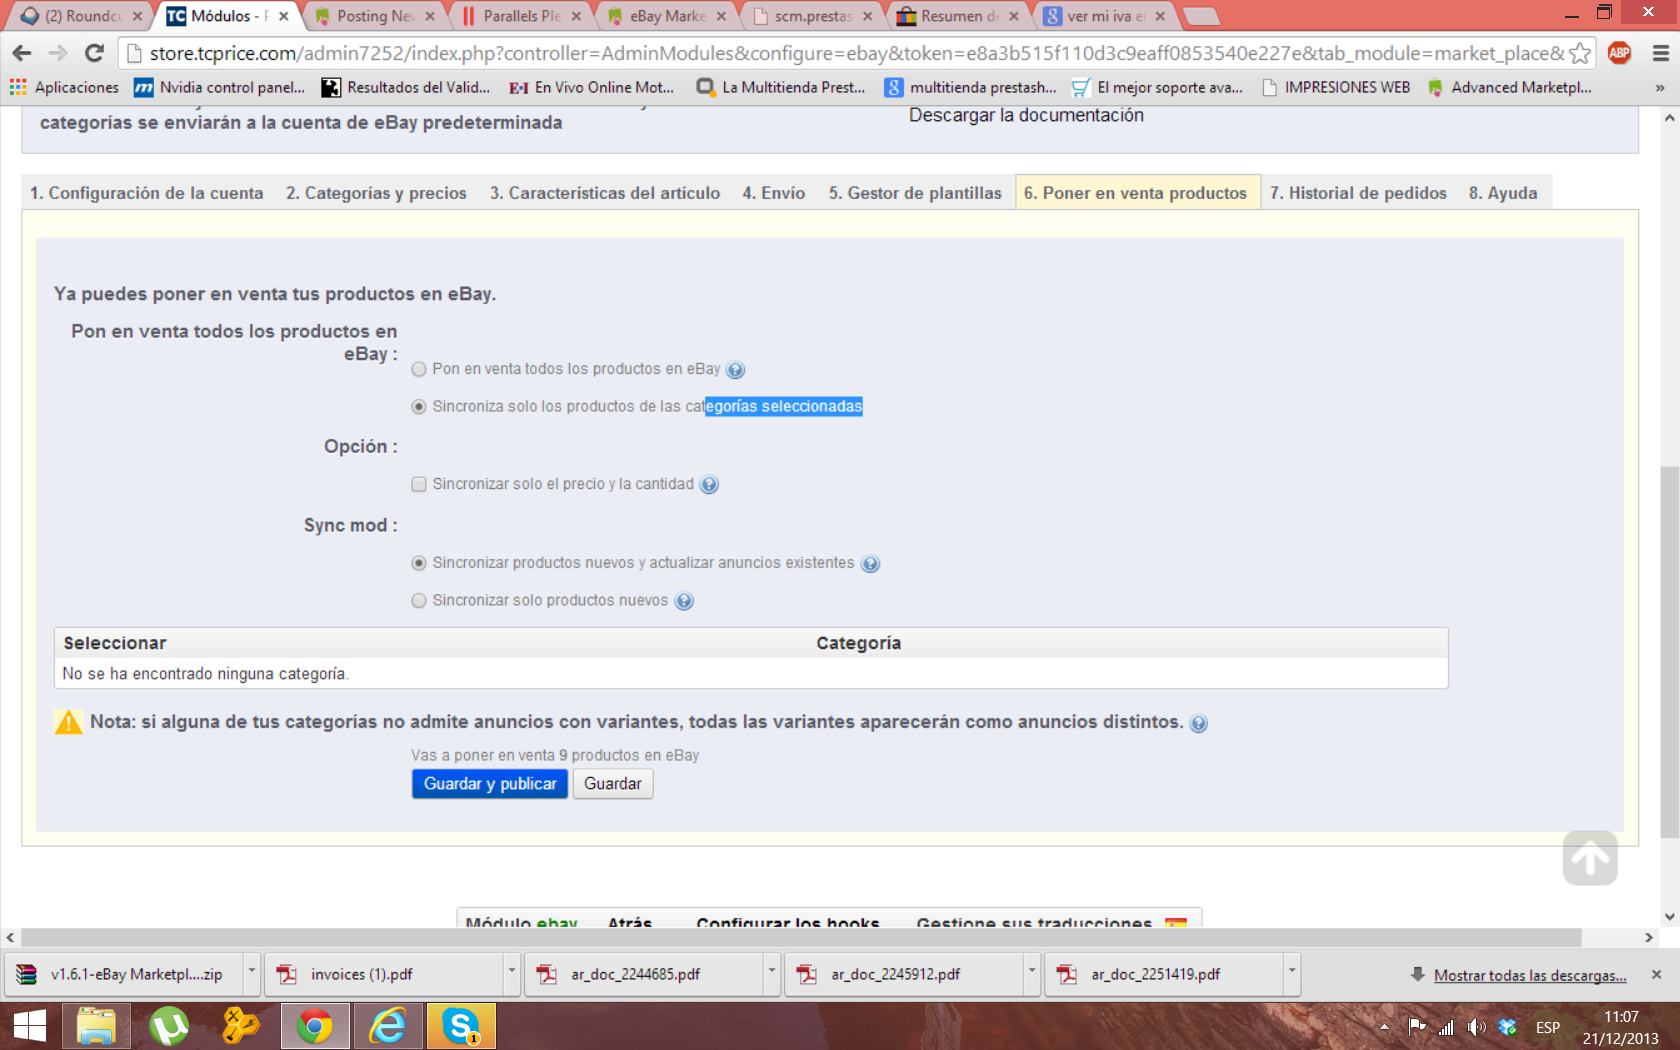Open the Adblock Plus extension icon

point(1620,53)
